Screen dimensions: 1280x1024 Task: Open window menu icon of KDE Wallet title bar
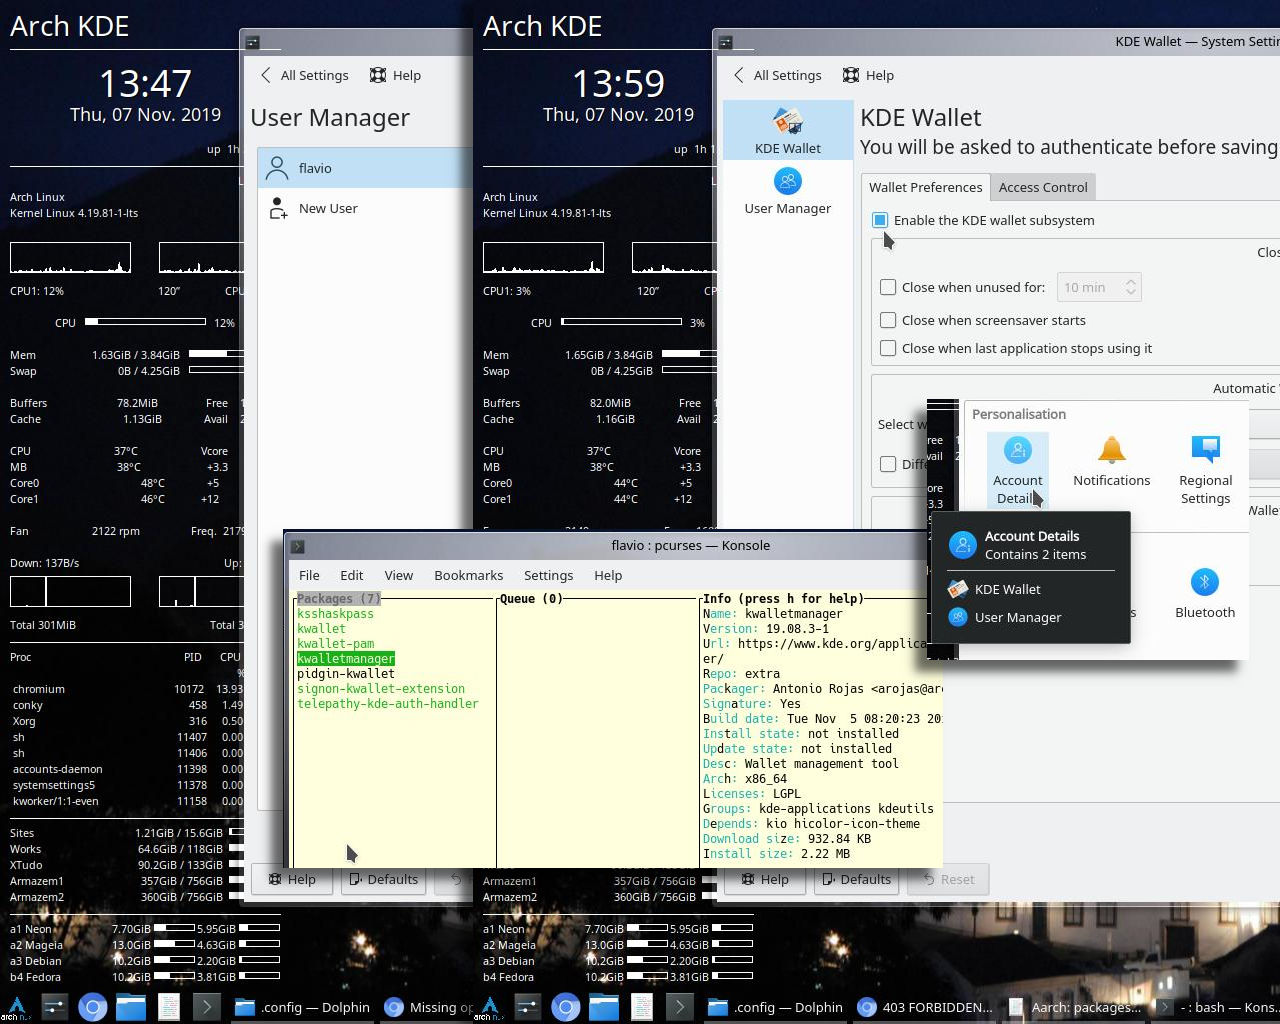[x=725, y=42]
